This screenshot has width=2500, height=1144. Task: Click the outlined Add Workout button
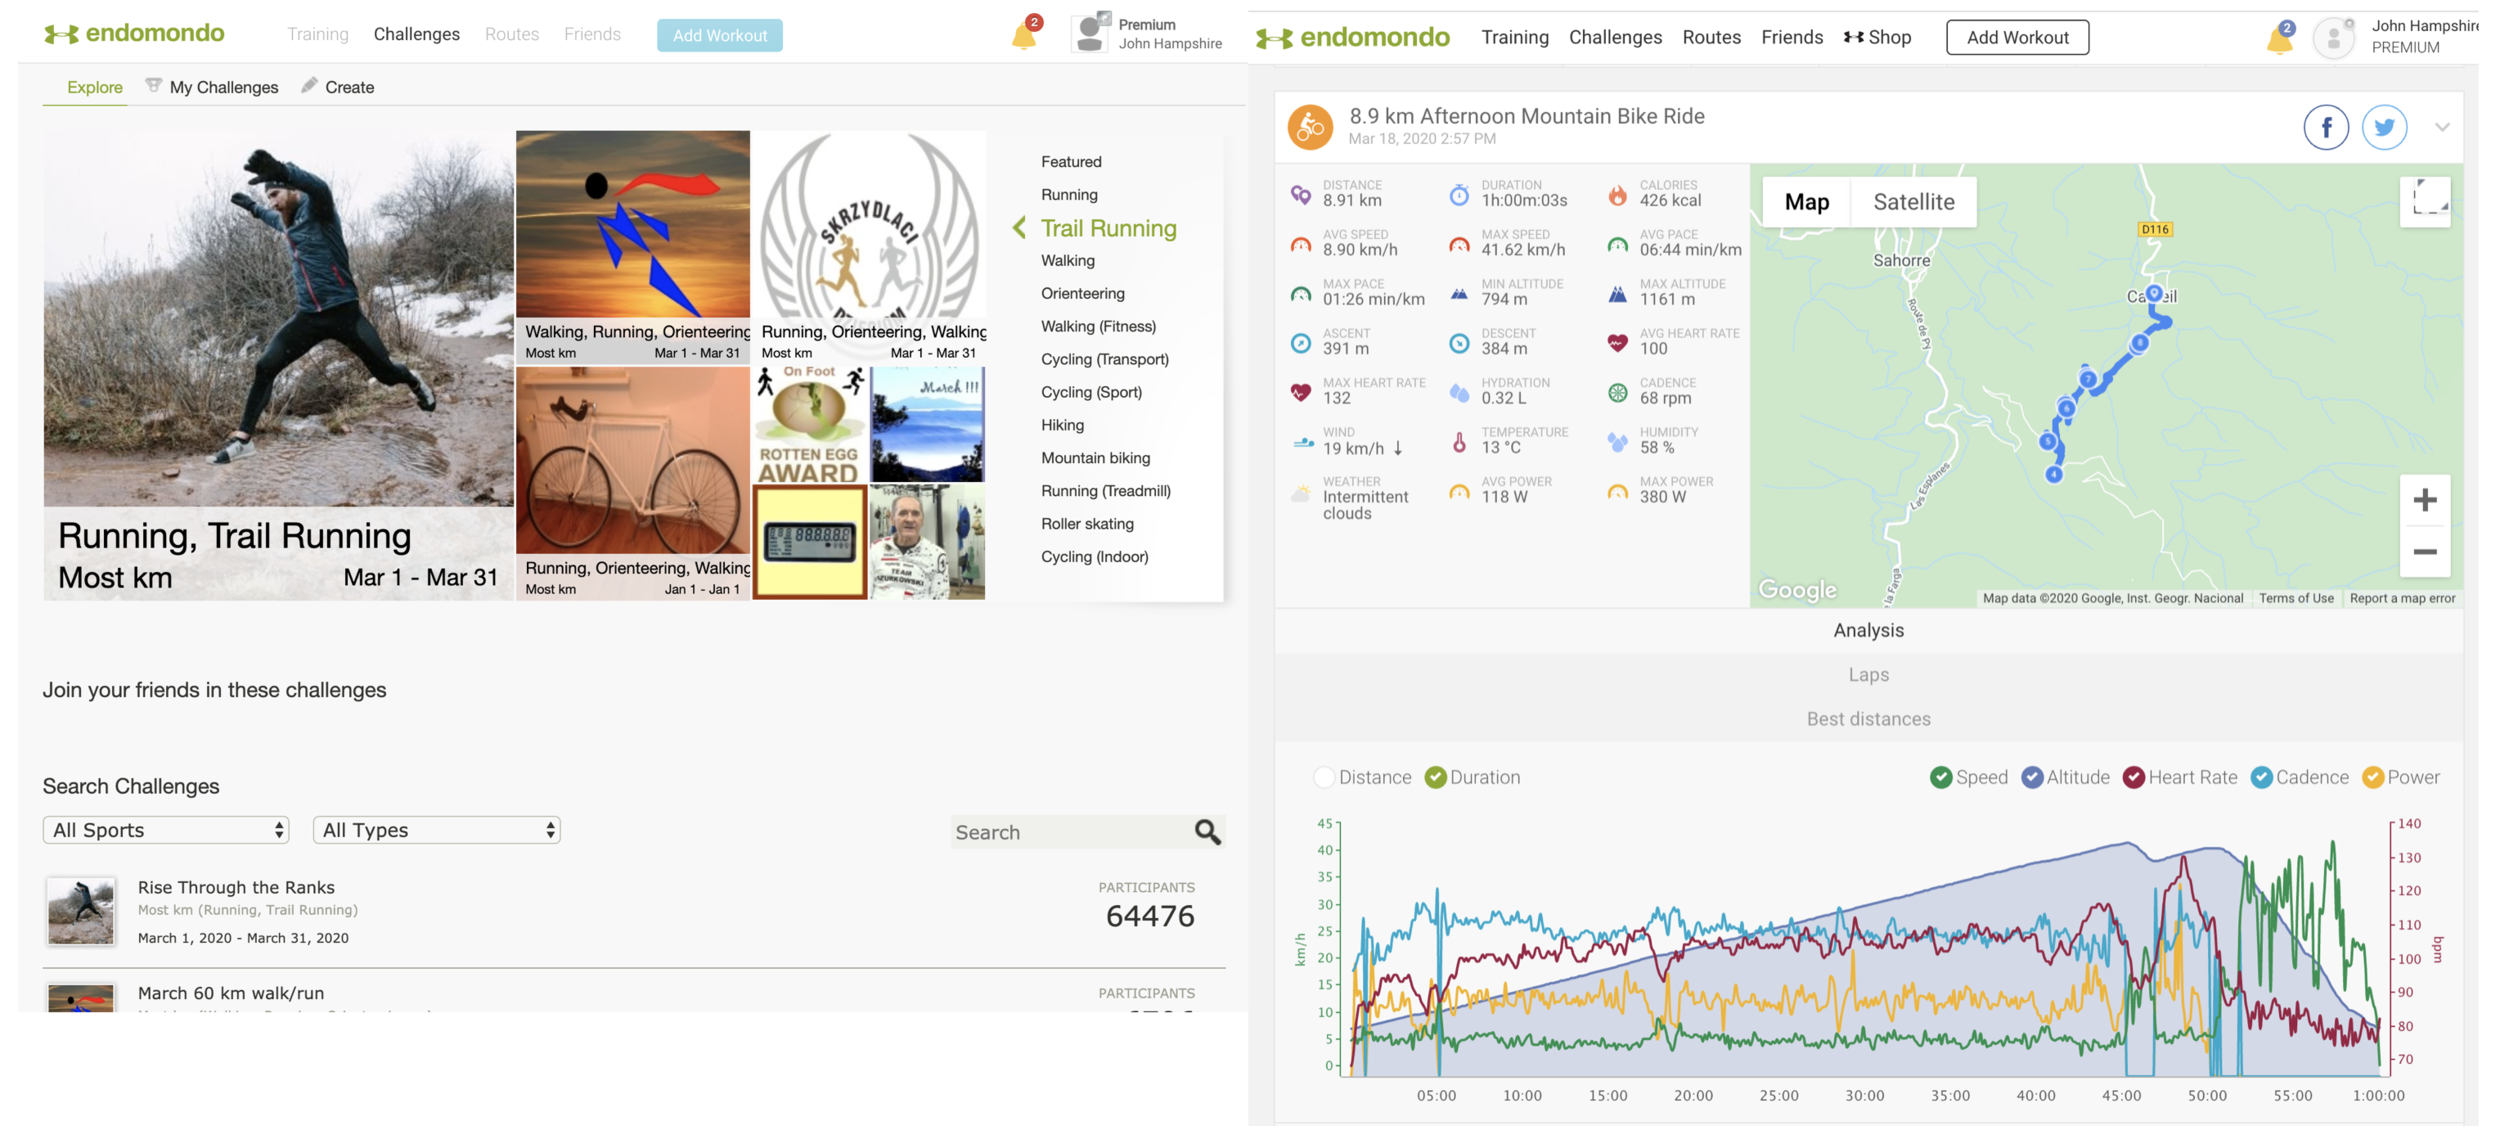point(2017,38)
